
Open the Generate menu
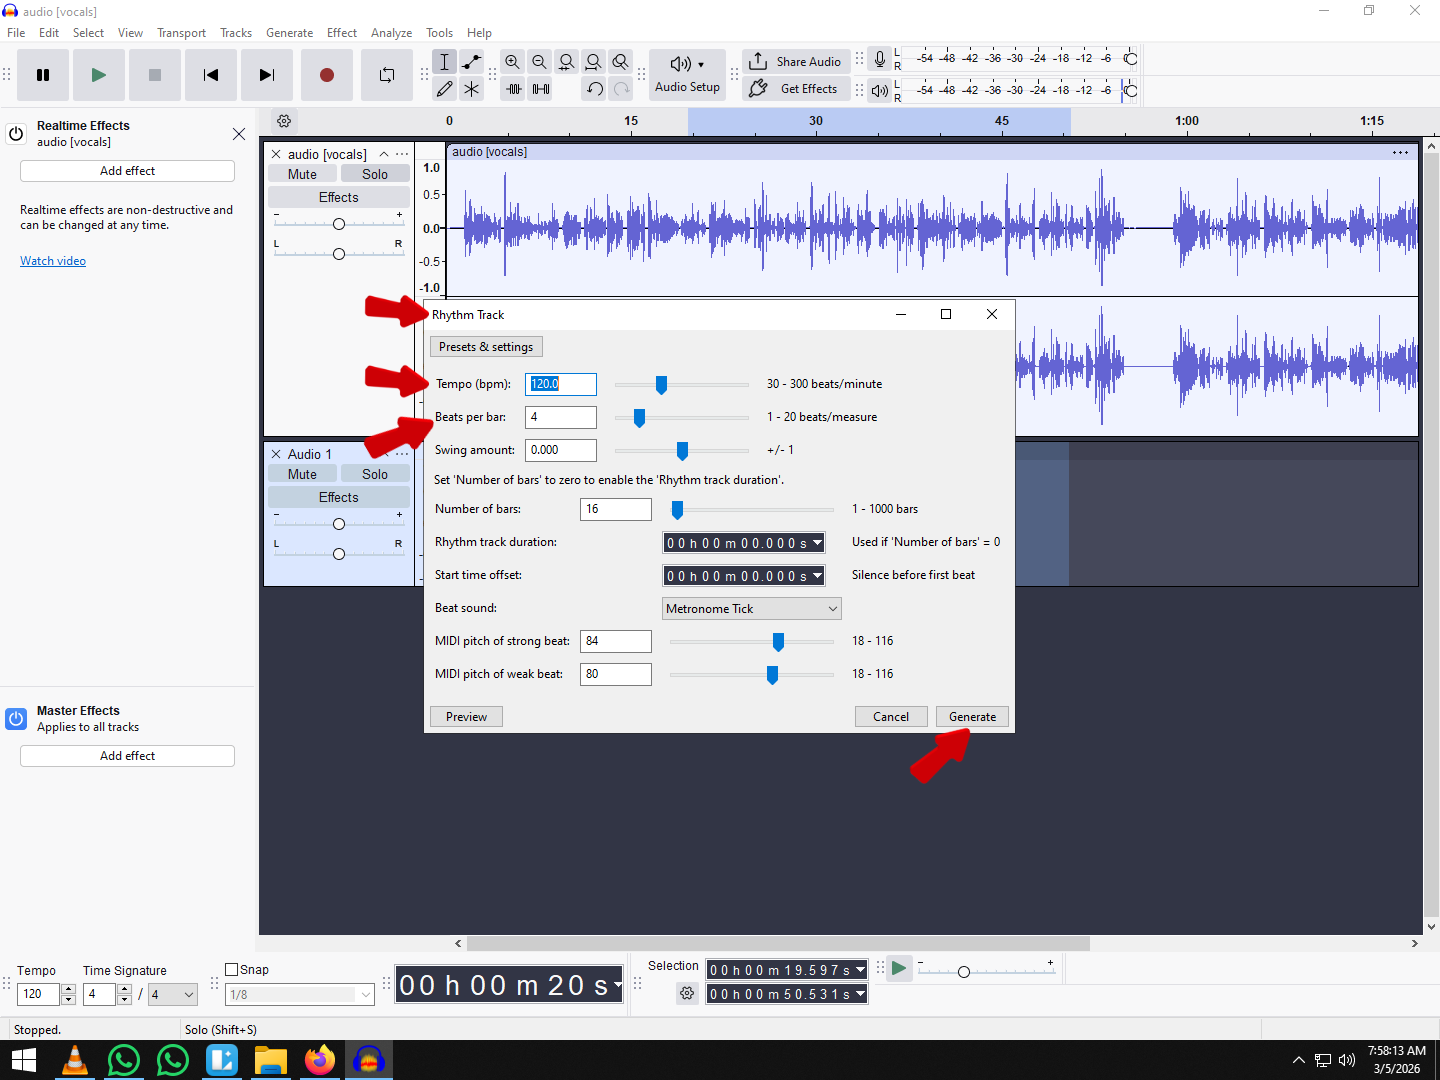tap(289, 33)
